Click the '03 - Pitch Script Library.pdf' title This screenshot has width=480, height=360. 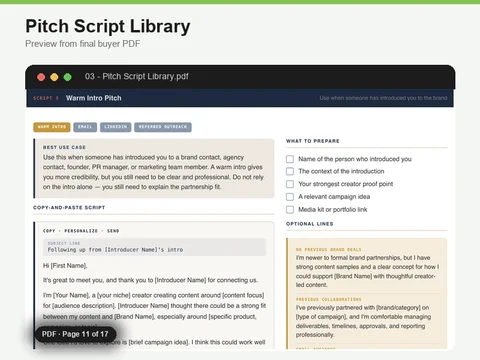click(x=137, y=77)
